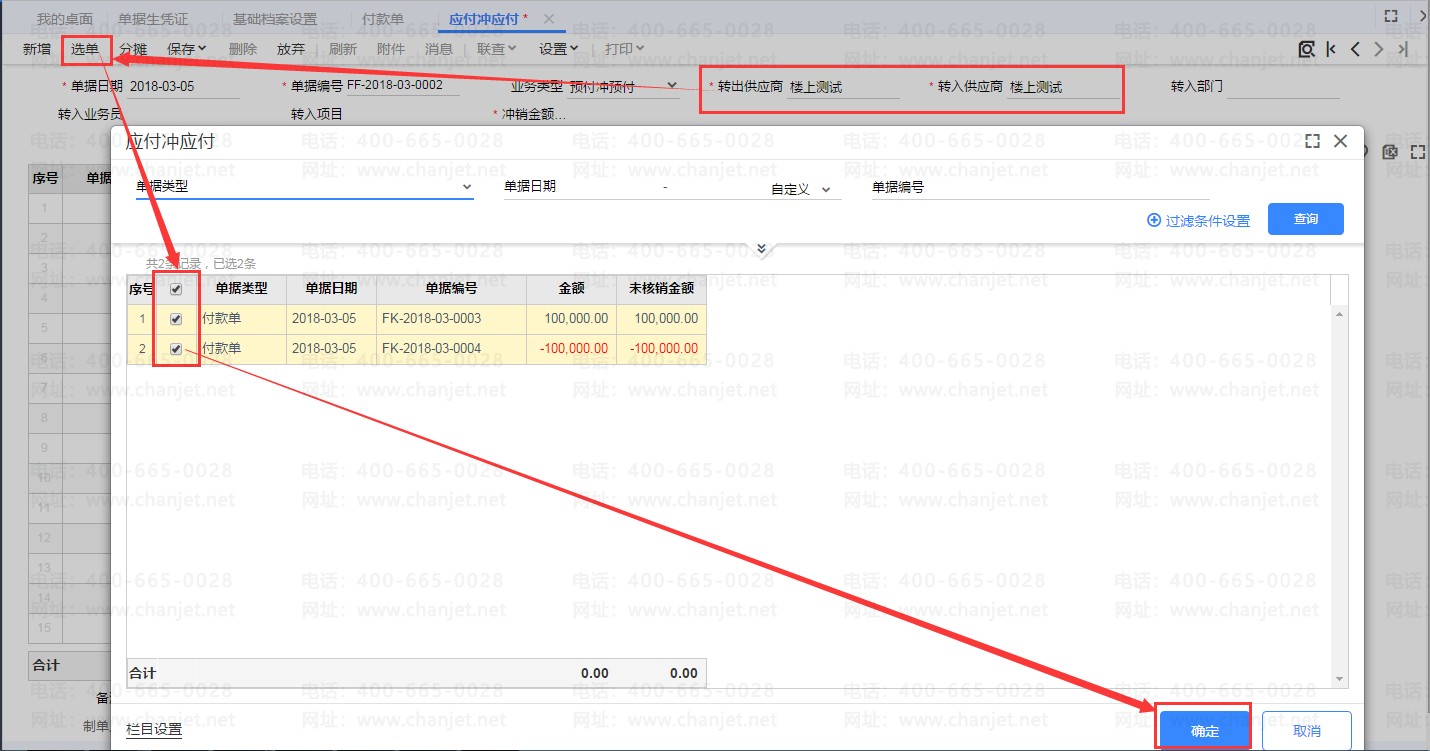The image size is (1430, 751).
Task: Click 附件 in the toolbar
Action: (391, 48)
